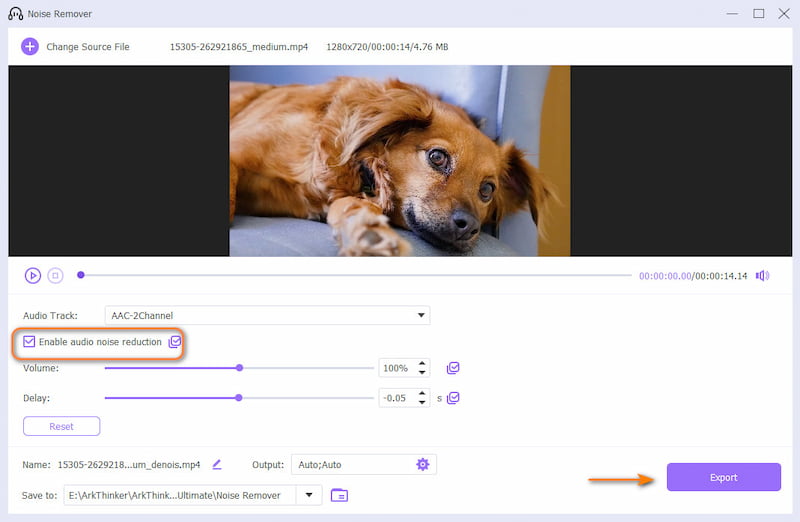The height and width of the screenshot is (522, 800).
Task: Open output settings gear icon
Action: [422, 464]
